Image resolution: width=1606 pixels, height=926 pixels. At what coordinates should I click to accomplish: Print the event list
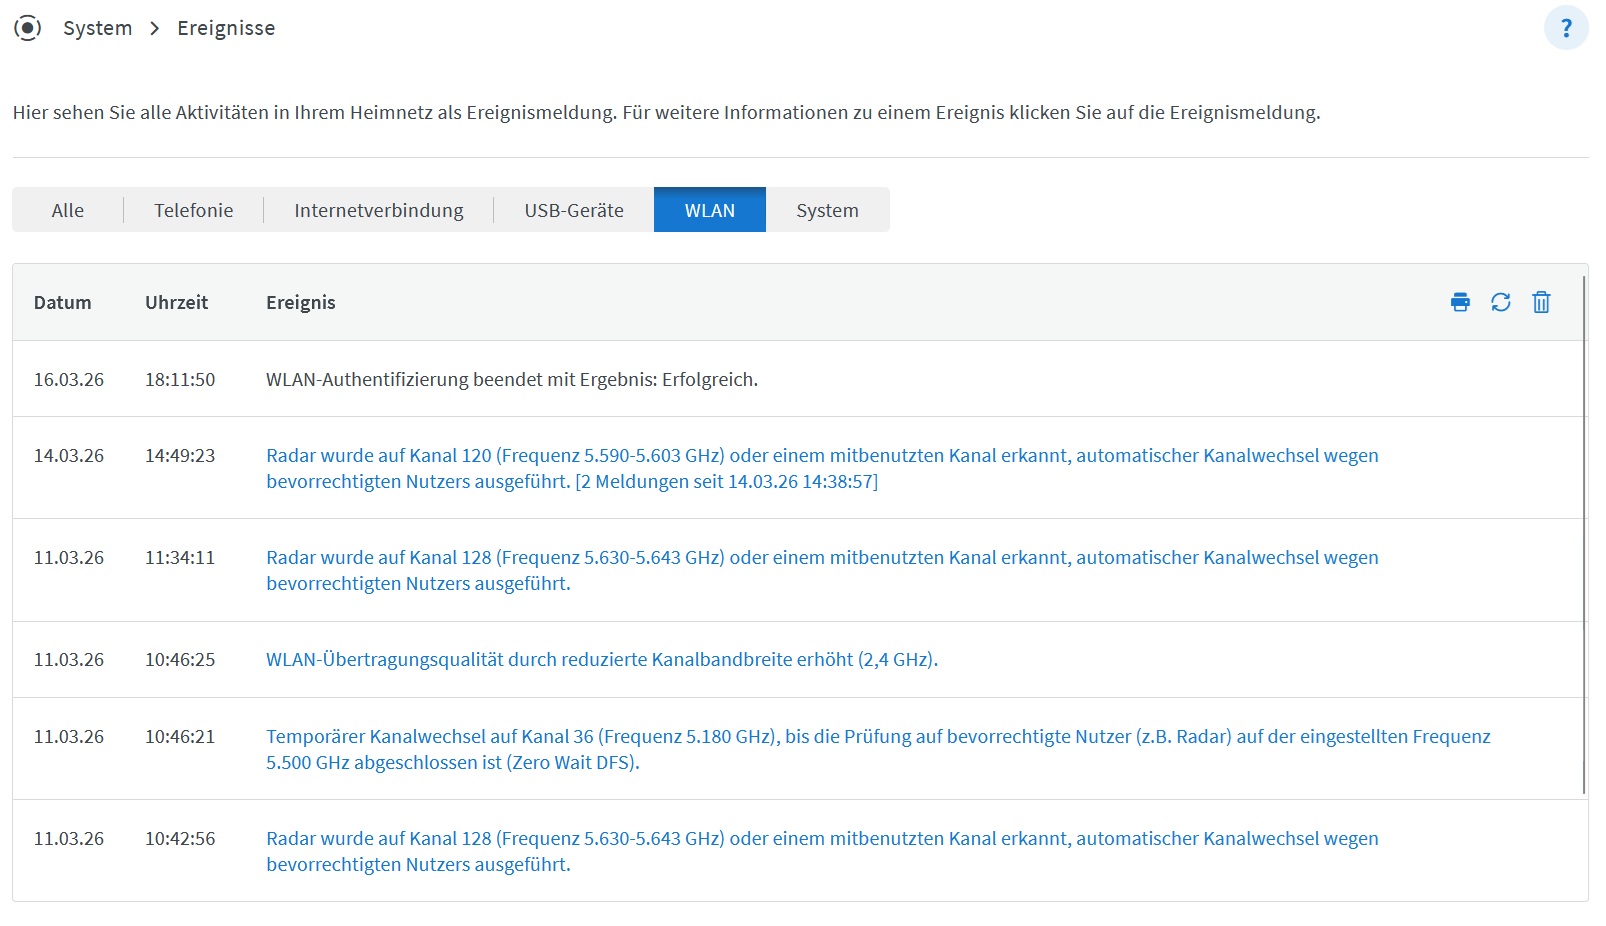point(1460,302)
